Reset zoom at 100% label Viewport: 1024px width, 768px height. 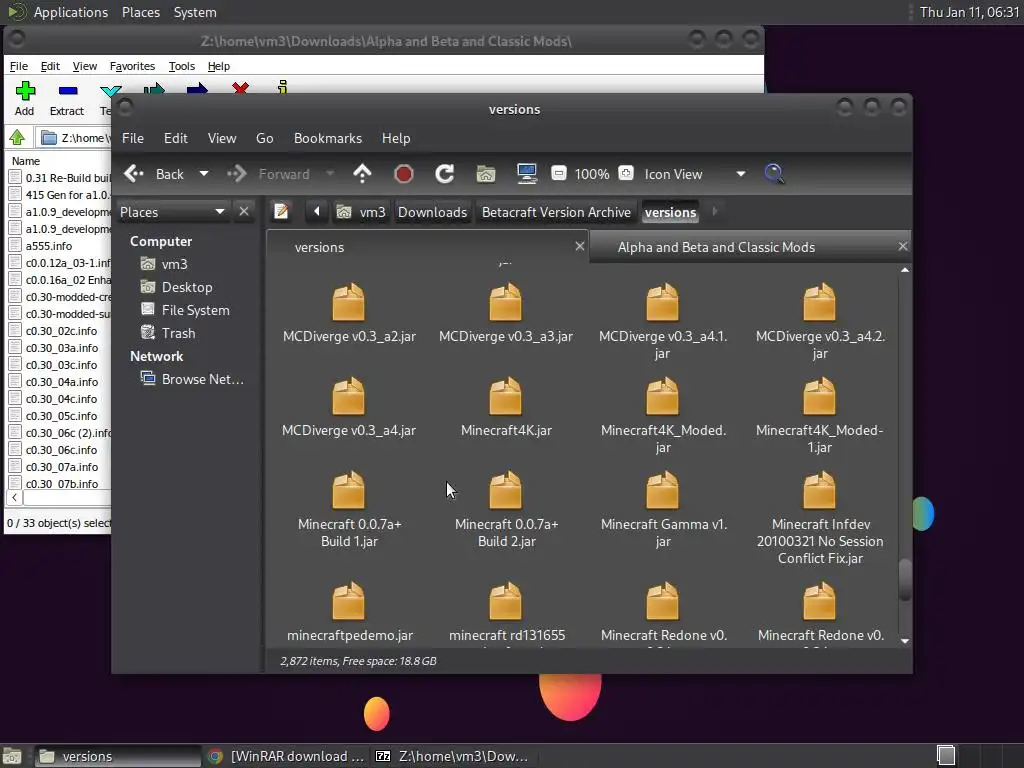coord(592,174)
